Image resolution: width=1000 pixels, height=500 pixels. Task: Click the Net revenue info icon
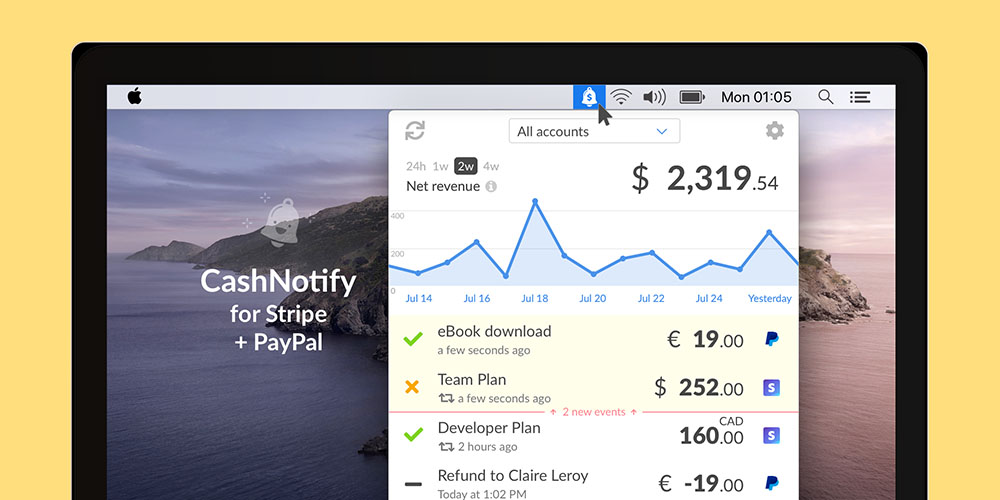click(x=490, y=187)
